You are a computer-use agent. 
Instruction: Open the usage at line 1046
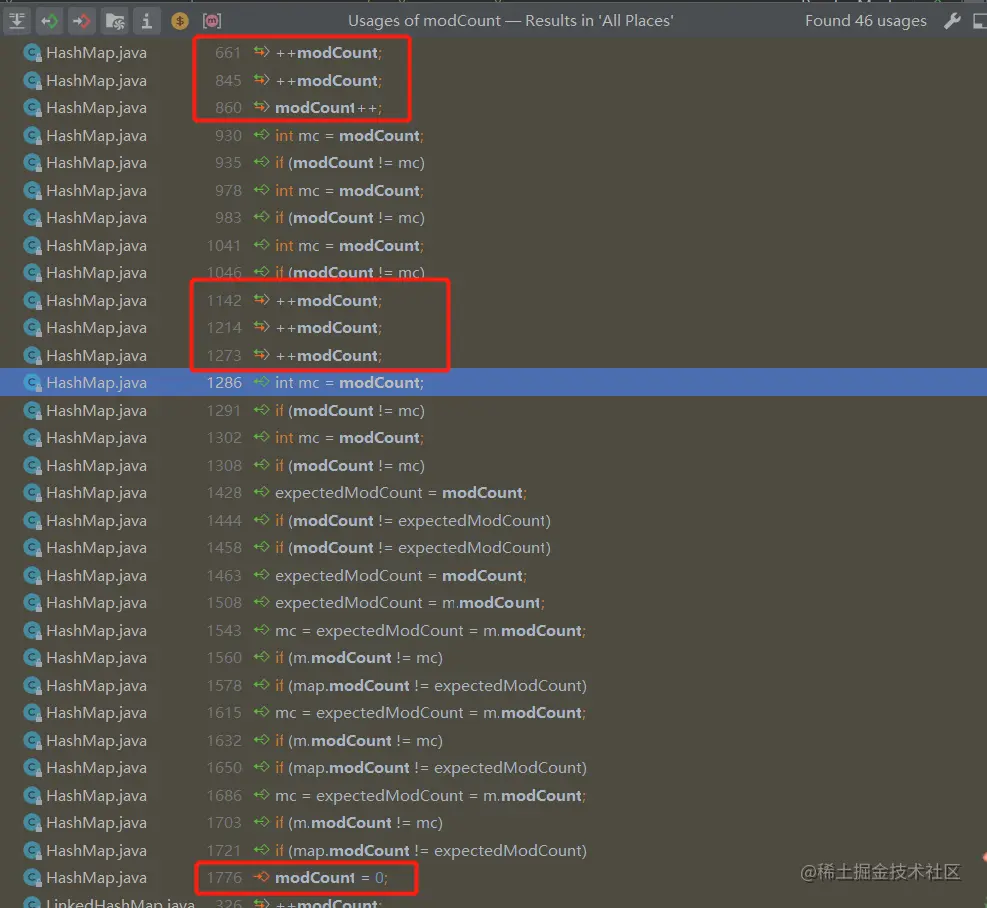coord(494,273)
